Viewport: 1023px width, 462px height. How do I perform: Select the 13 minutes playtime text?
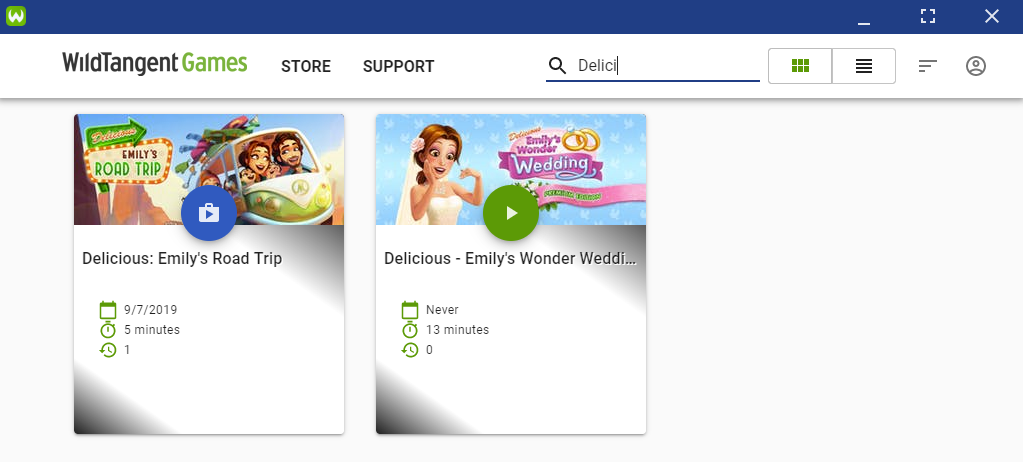coord(457,330)
